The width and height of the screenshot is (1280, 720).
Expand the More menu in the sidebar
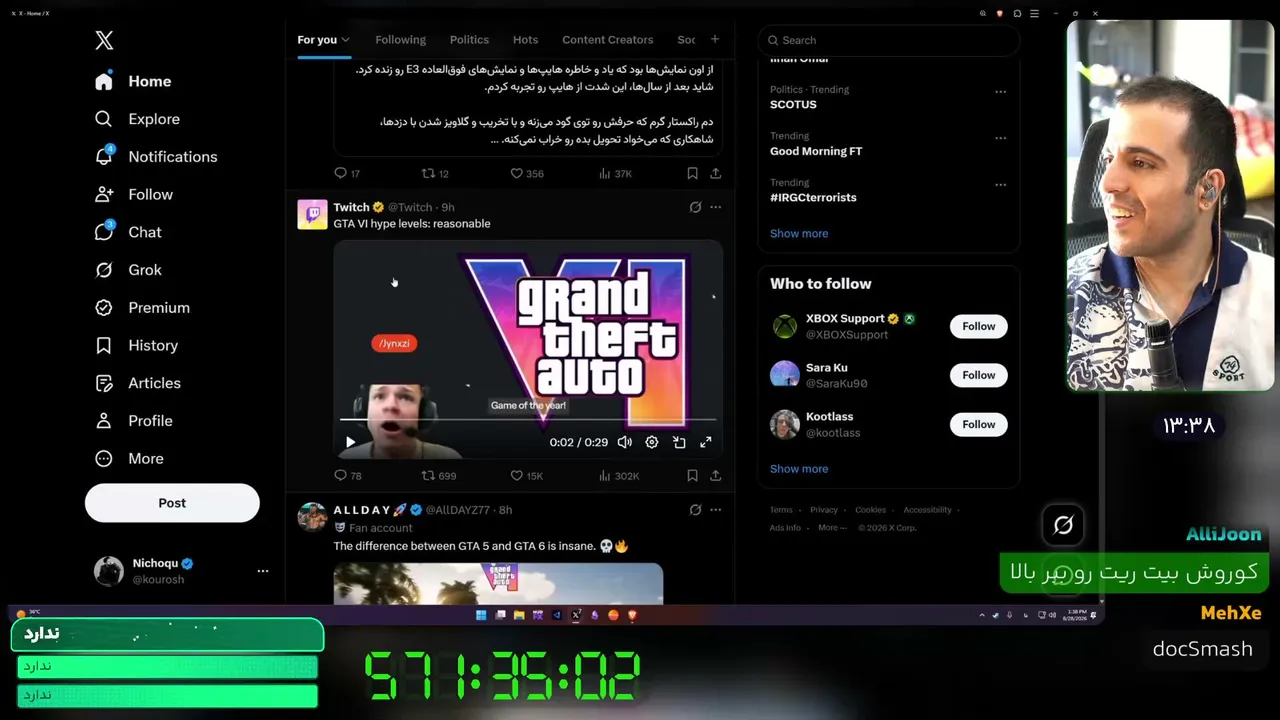pyautogui.click(x=129, y=459)
